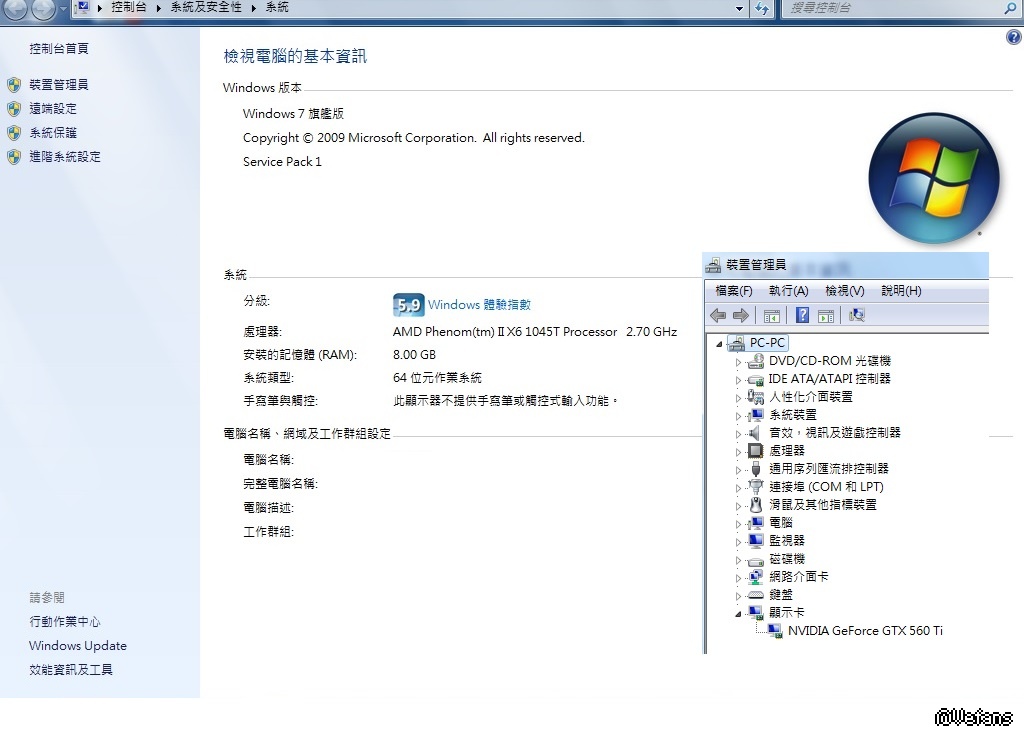Viewport: 1024px width, 738px height.
Task: Select the 音效，視訊及遊戲控制器 row label
Action: tap(835, 433)
